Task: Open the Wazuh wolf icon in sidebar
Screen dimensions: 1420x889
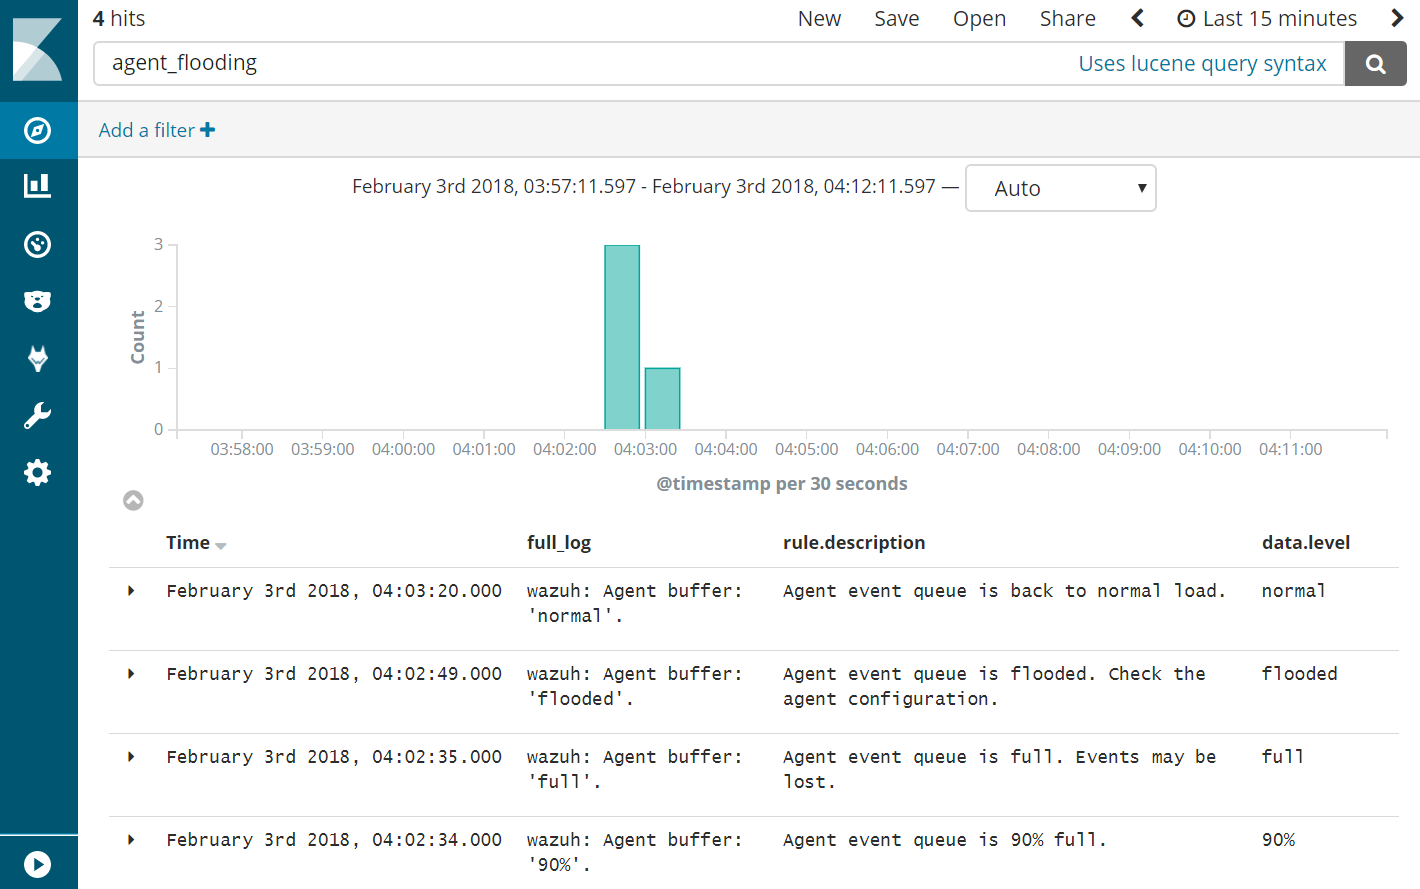Action: point(38,358)
